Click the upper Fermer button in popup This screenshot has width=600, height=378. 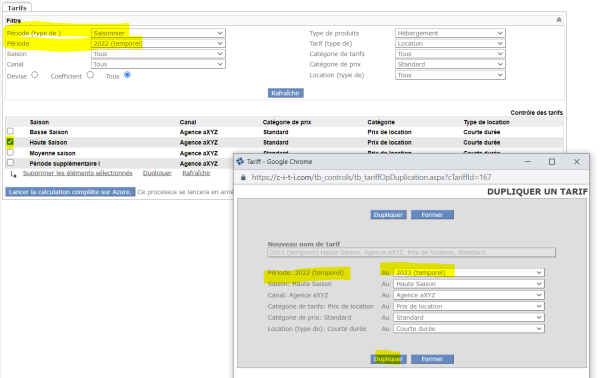(x=432, y=215)
